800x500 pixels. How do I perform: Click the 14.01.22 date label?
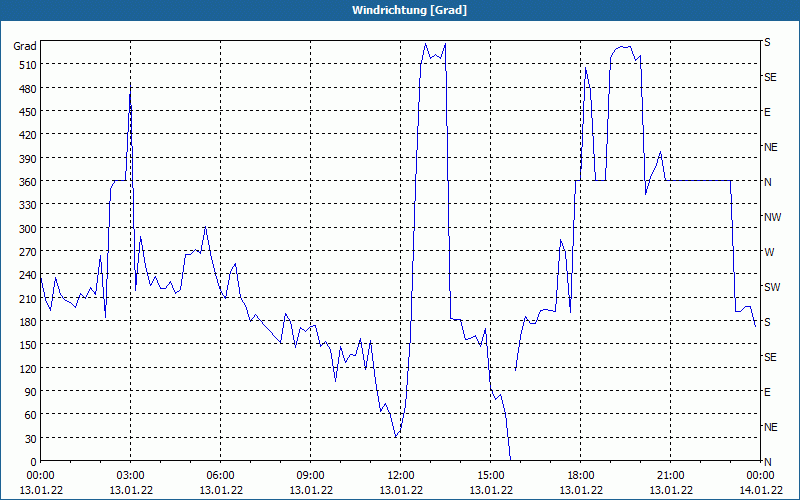pyautogui.click(x=761, y=490)
